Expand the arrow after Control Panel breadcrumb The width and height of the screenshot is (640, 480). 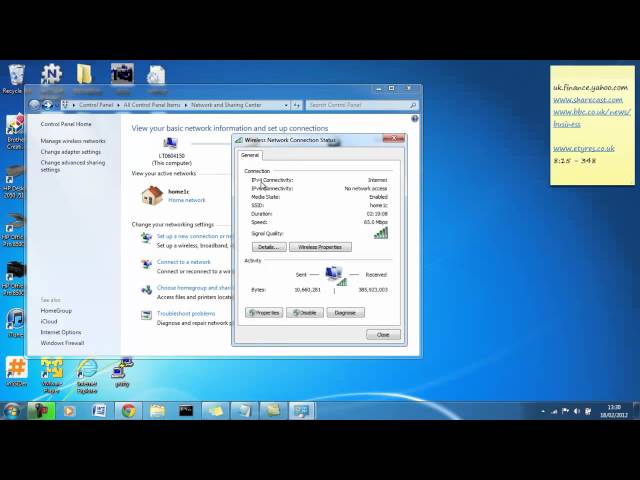118,105
